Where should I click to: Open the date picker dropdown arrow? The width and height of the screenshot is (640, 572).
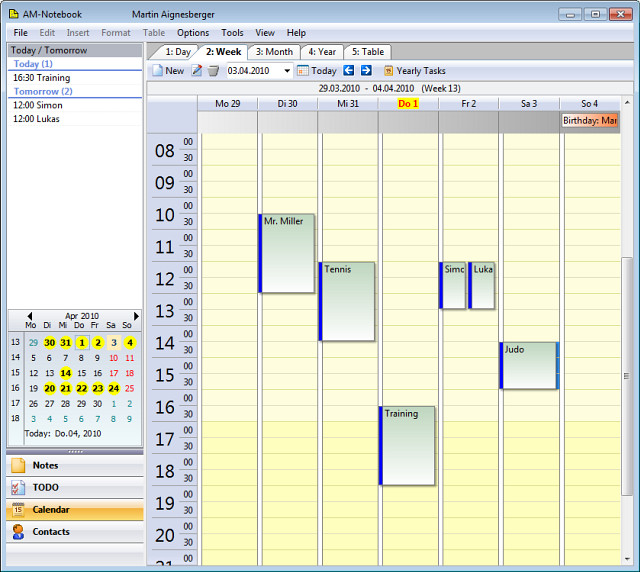287,71
